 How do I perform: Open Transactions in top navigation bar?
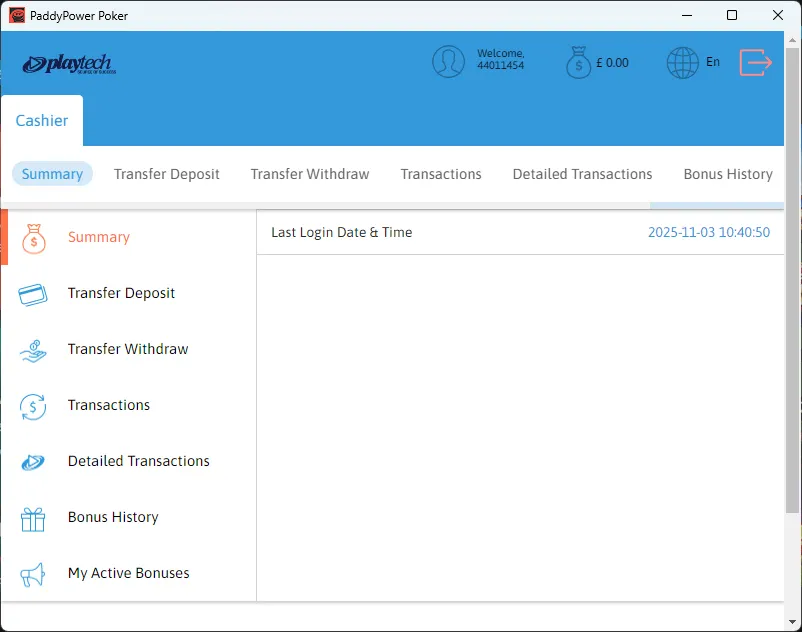[441, 174]
